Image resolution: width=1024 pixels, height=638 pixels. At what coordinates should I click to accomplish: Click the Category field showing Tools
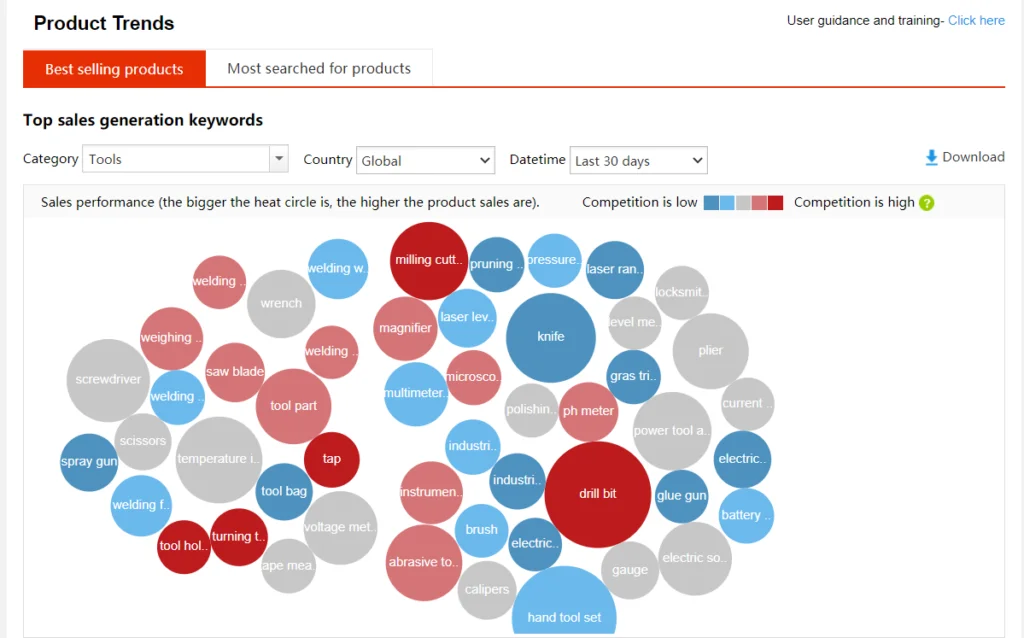[x=185, y=159]
